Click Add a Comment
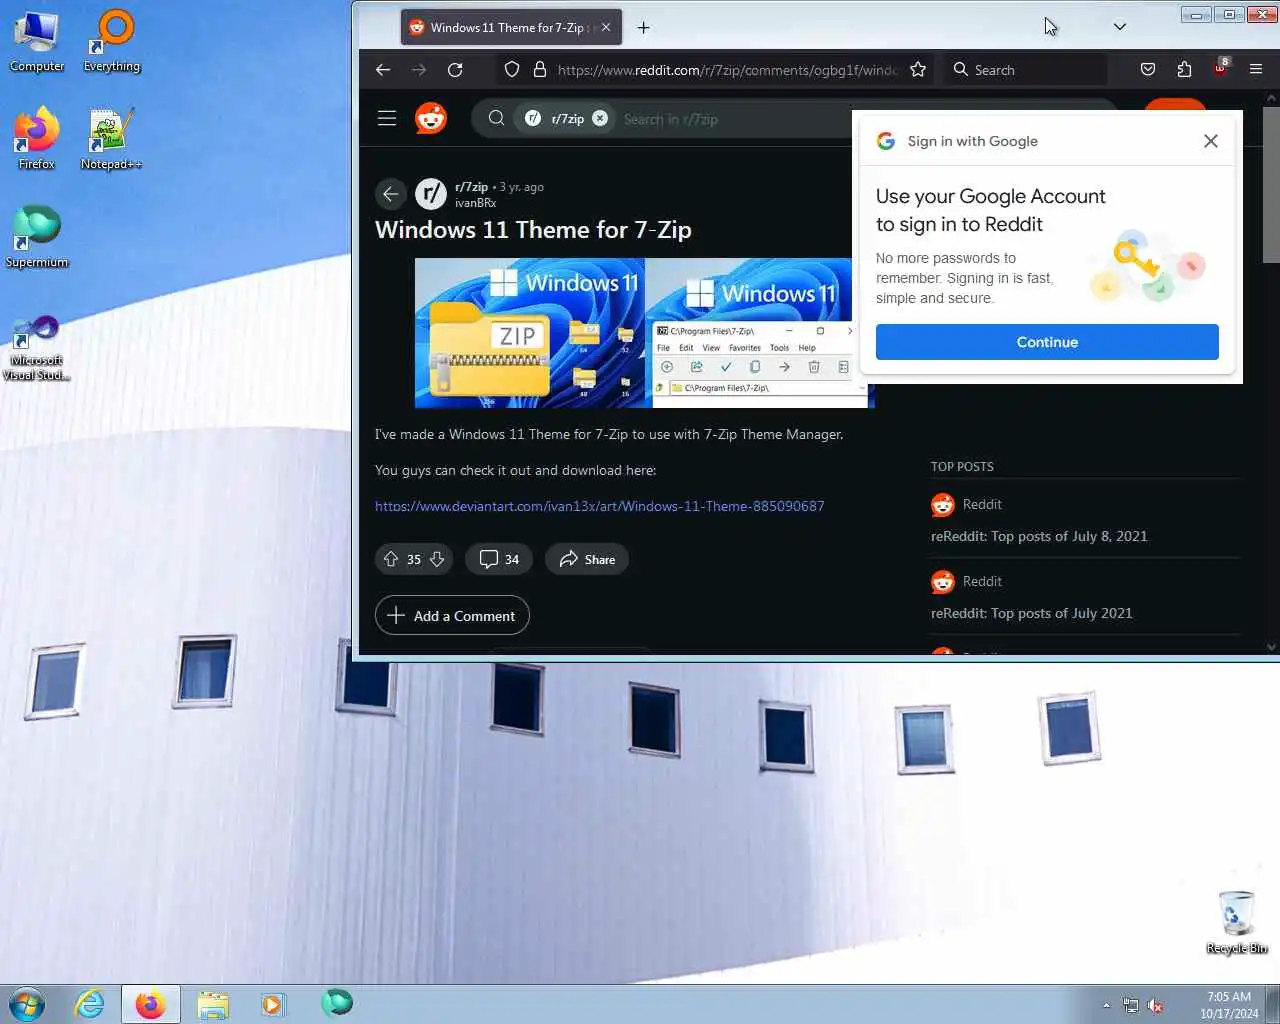This screenshot has height=1024, width=1280. [452, 616]
